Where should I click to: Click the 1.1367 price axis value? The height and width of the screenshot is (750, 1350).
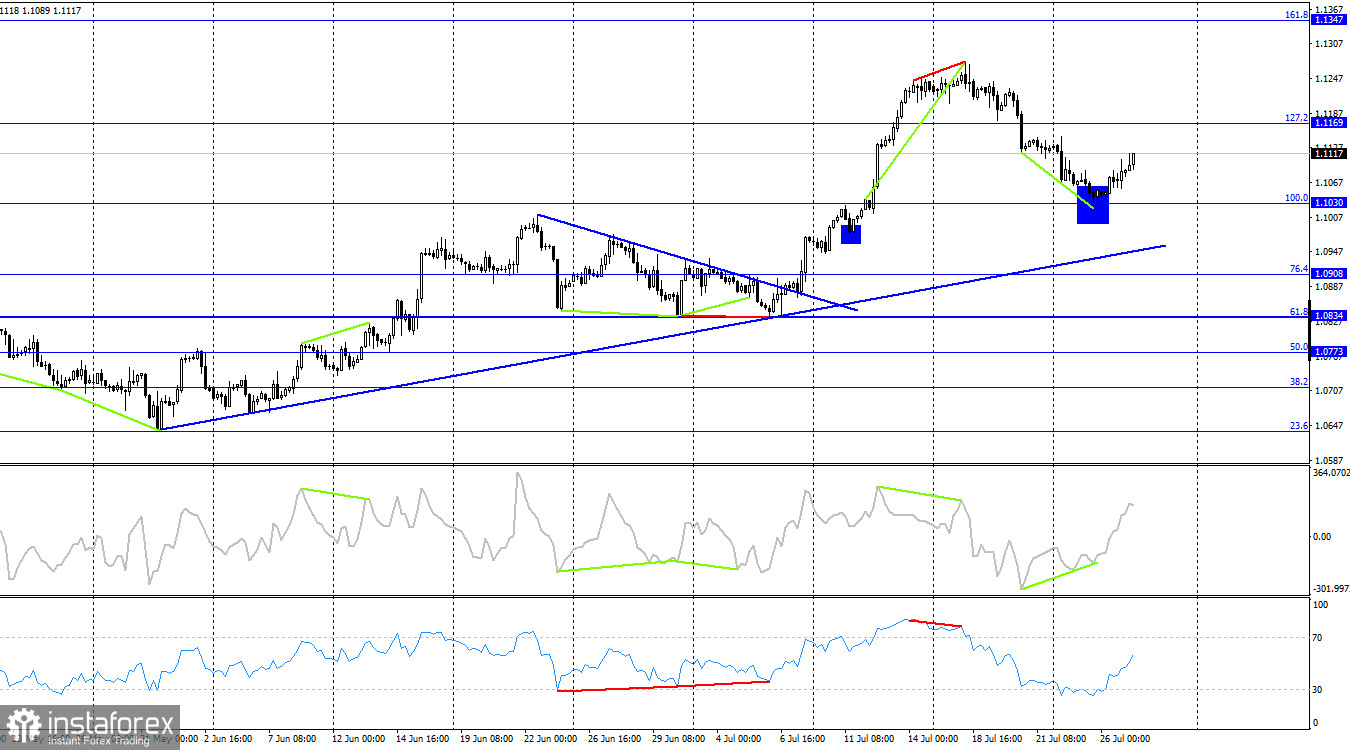tap(1330, 9)
